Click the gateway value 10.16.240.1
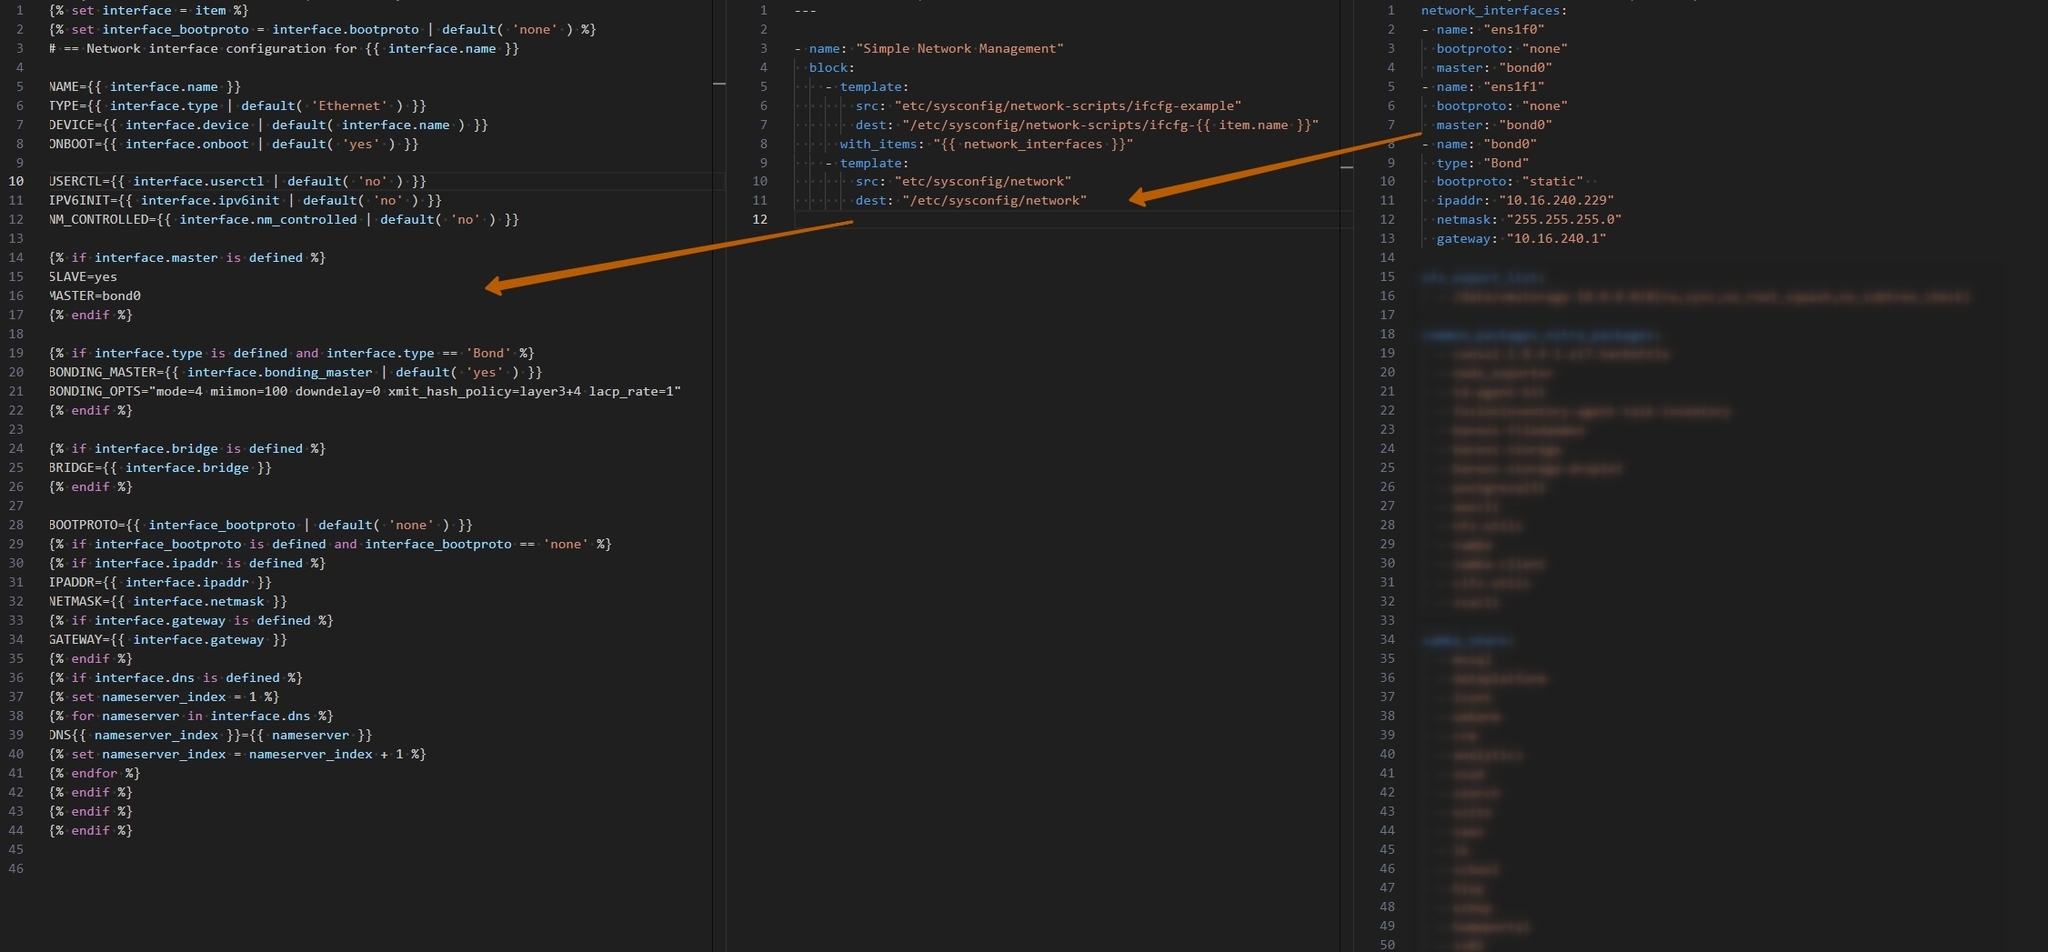The image size is (2048, 952). 1556,239
